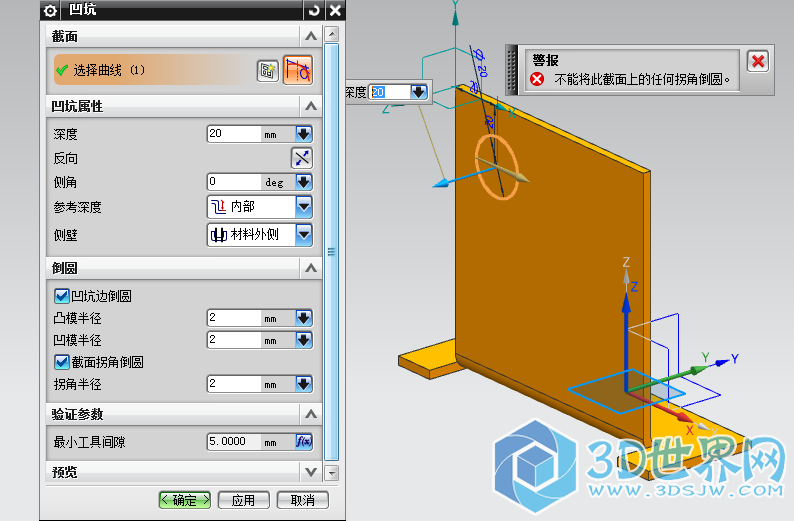The height and width of the screenshot is (521, 794).
Task: Click the 反向 reverse direction icon
Action: pyautogui.click(x=302, y=158)
